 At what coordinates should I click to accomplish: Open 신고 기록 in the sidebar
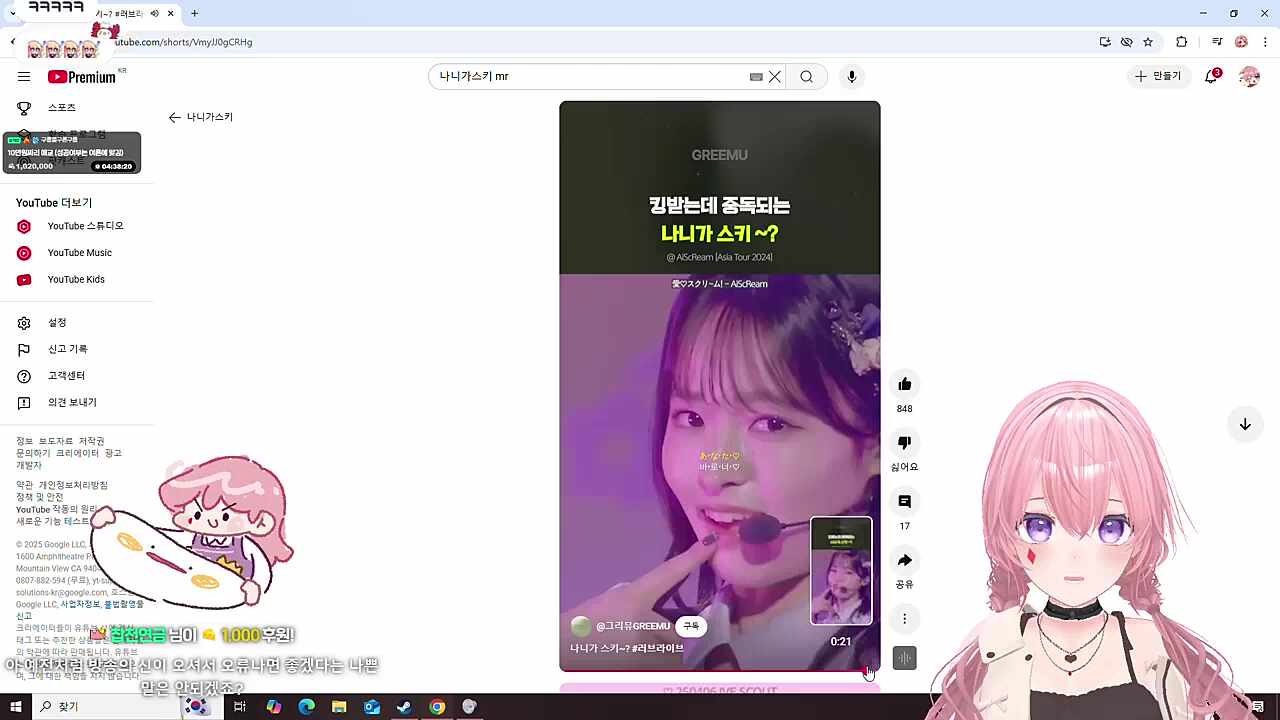coord(67,349)
